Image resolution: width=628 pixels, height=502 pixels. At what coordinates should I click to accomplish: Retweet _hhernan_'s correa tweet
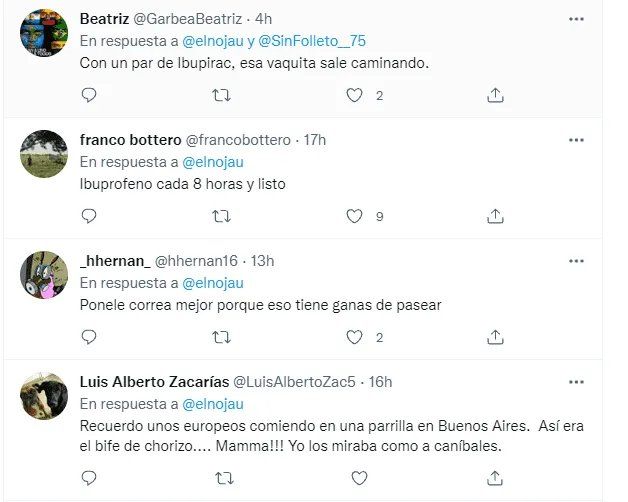[223, 337]
